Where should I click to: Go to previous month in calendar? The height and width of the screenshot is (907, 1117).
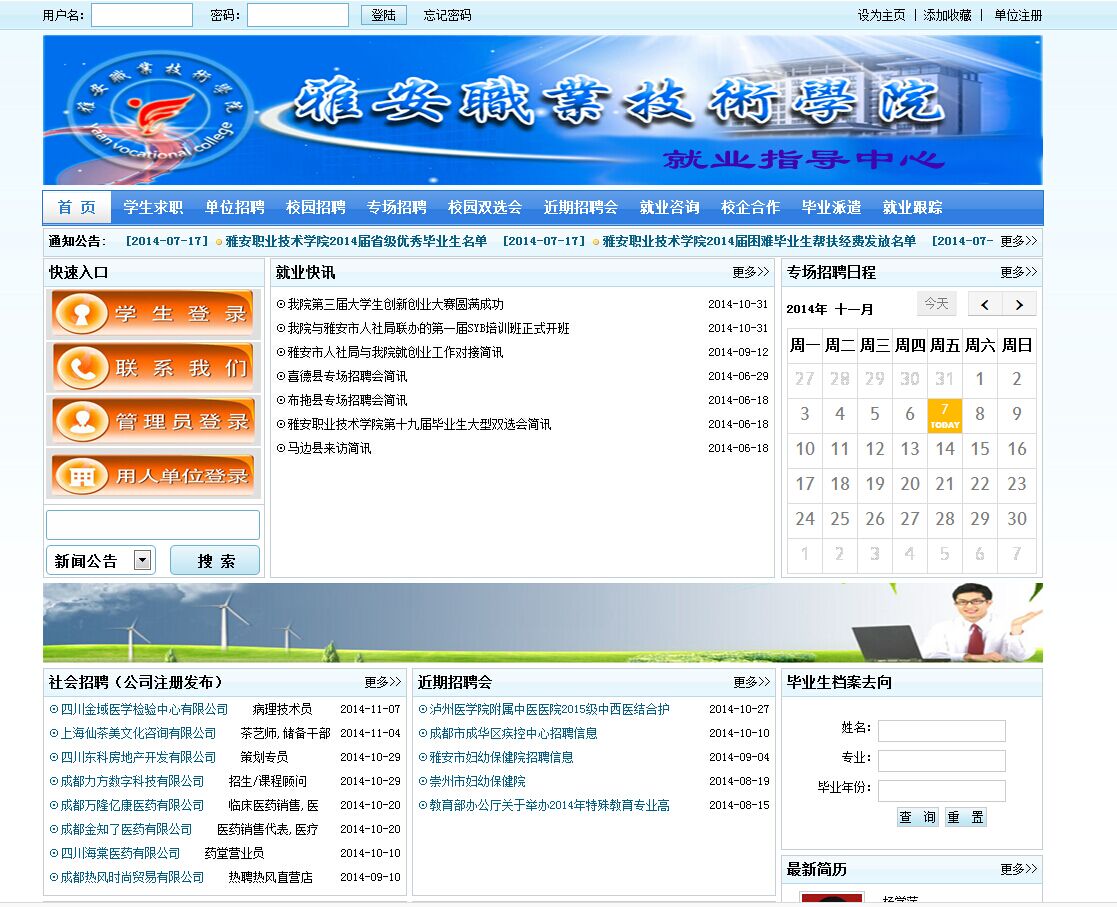point(985,305)
